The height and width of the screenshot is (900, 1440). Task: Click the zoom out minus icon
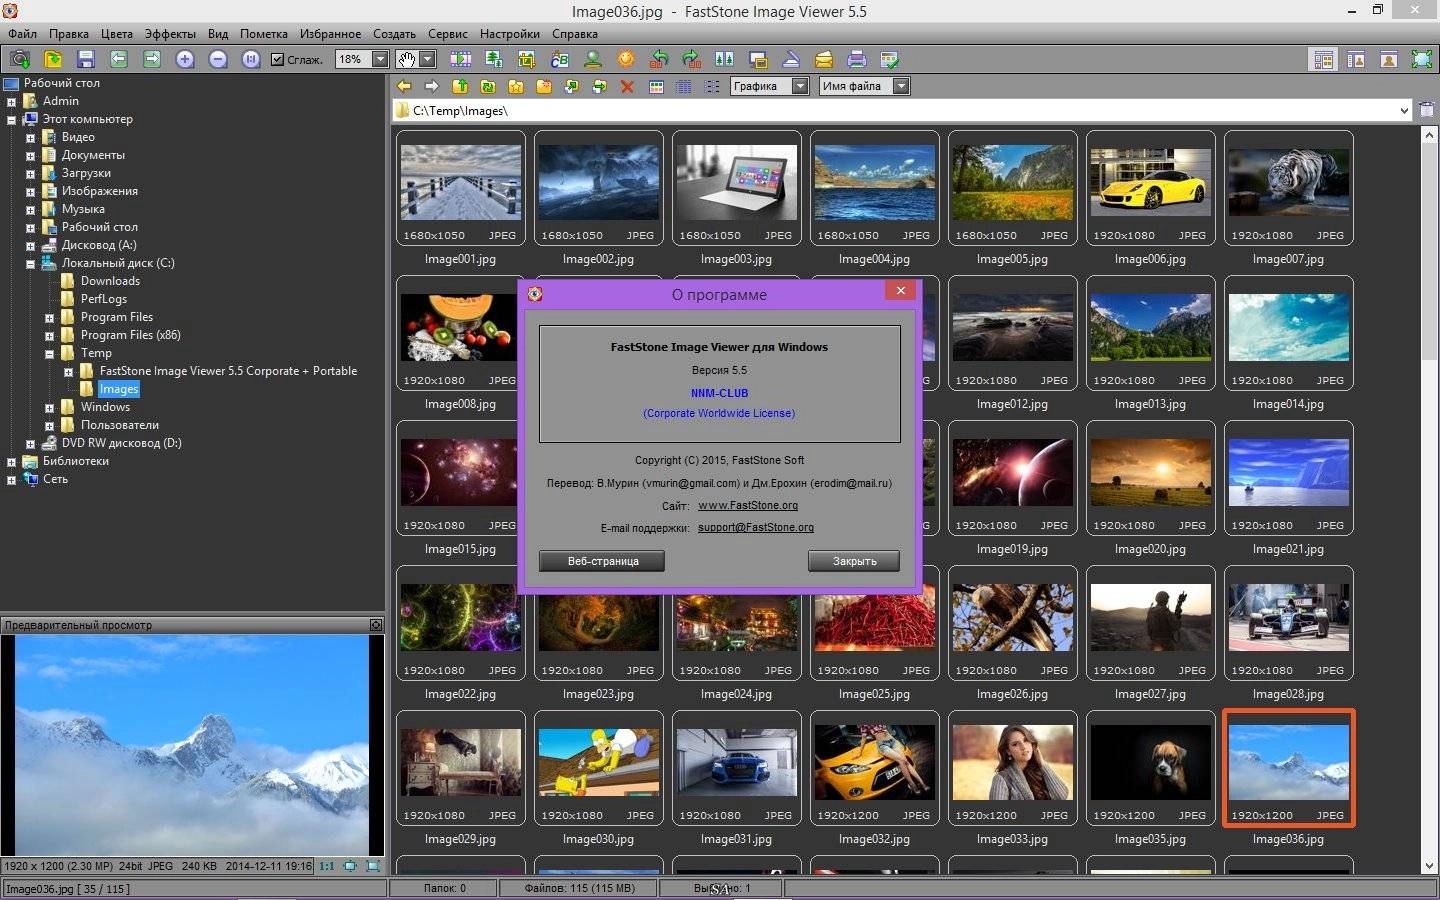click(218, 59)
